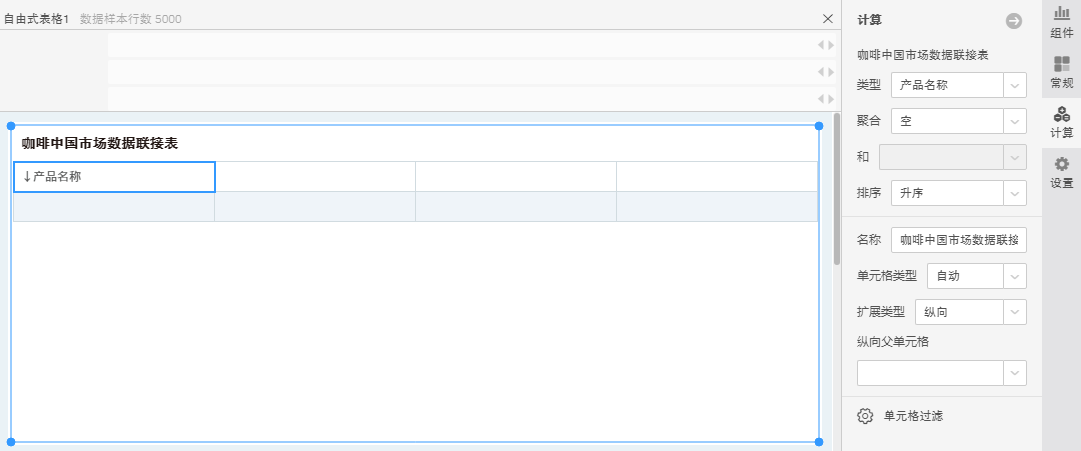Image resolution: width=1081 pixels, height=451 pixels.
Task: Click the top-row left-right arrows icon
Action: [825, 45]
